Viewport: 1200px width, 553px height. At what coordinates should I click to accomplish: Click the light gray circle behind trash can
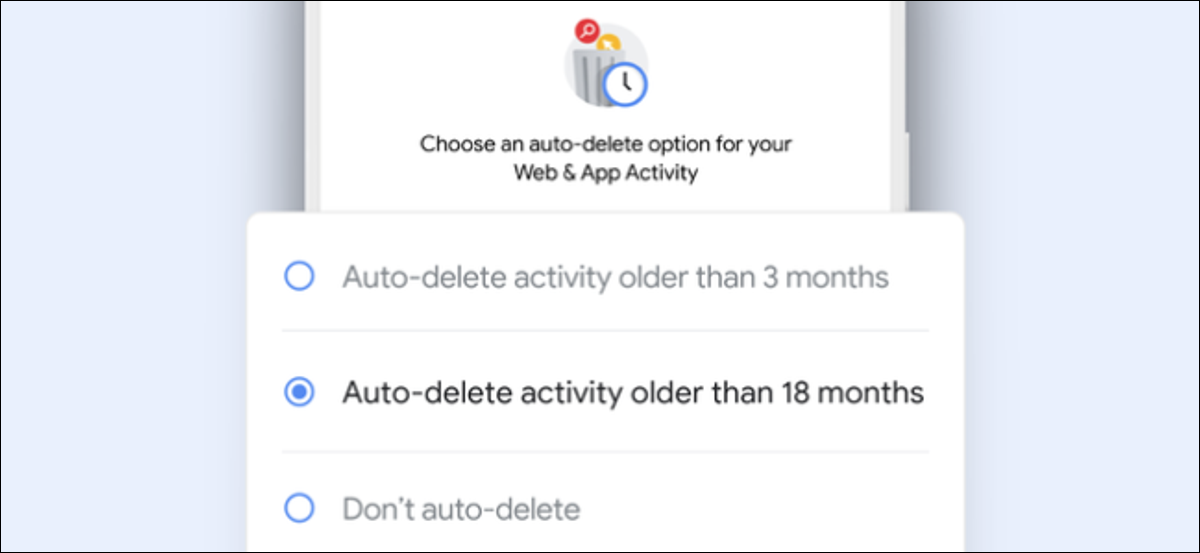605,65
